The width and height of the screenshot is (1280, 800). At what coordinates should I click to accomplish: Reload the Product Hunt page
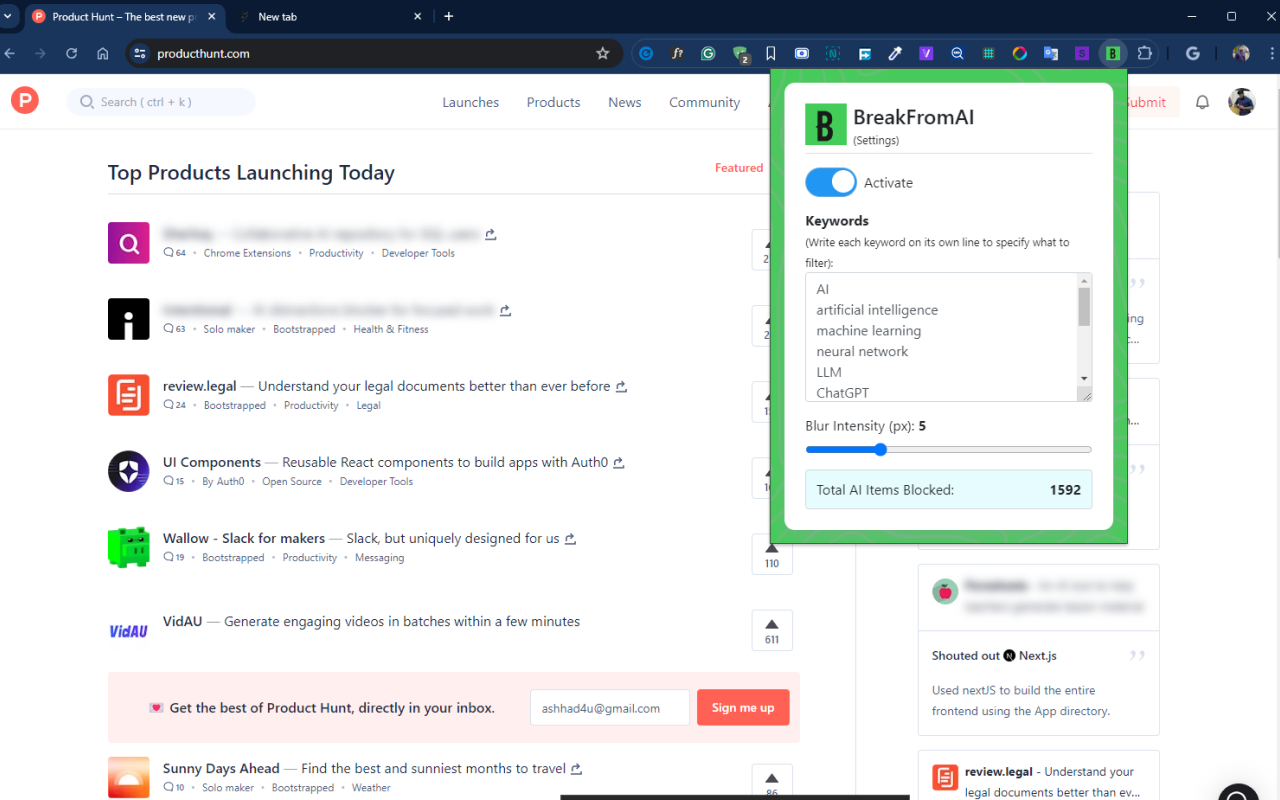[72, 54]
